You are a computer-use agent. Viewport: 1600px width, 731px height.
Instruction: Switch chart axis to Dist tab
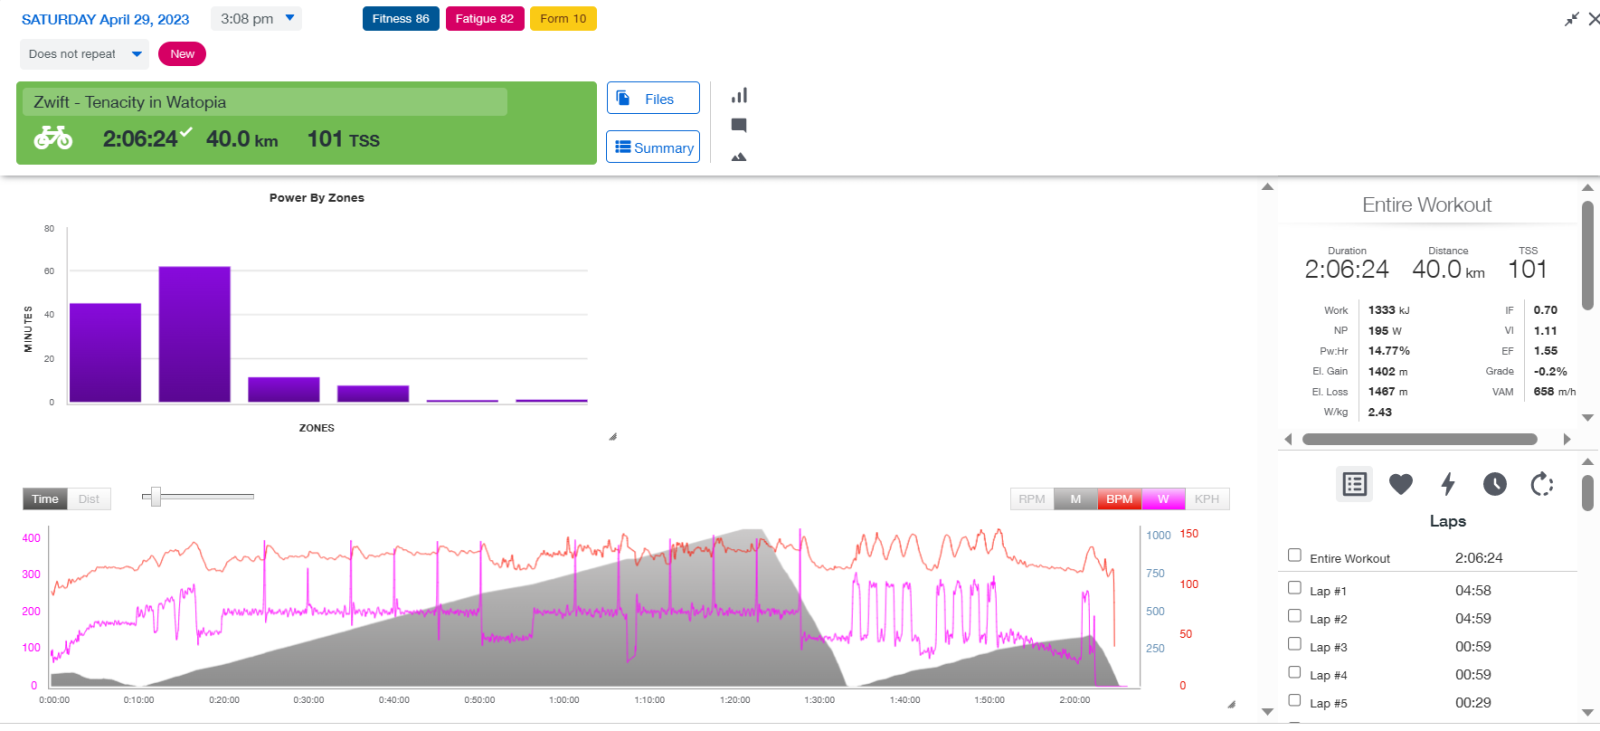click(x=89, y=499)
